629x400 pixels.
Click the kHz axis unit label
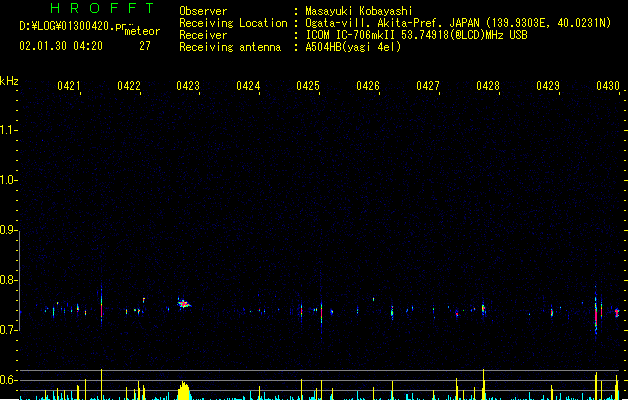pyautogui.click(x=9, y=81)
